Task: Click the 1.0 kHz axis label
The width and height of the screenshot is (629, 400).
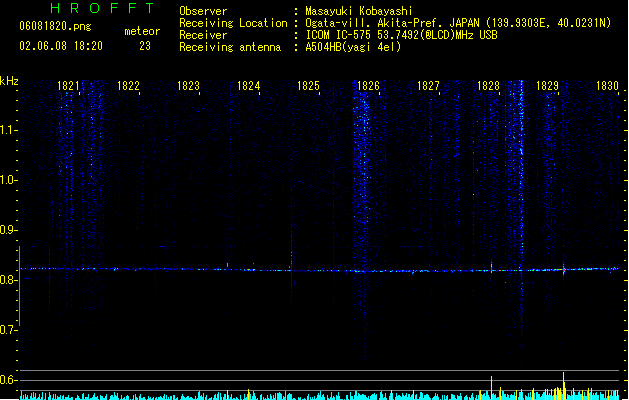Action: pos(8,180)
